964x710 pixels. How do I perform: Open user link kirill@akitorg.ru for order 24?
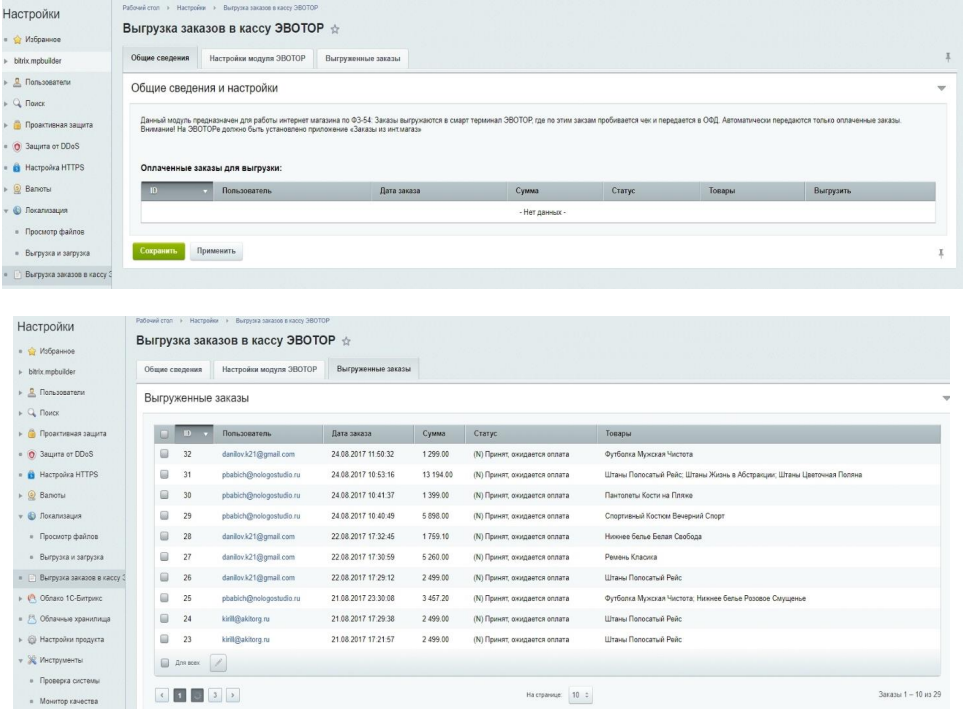[x=246, y=618]
